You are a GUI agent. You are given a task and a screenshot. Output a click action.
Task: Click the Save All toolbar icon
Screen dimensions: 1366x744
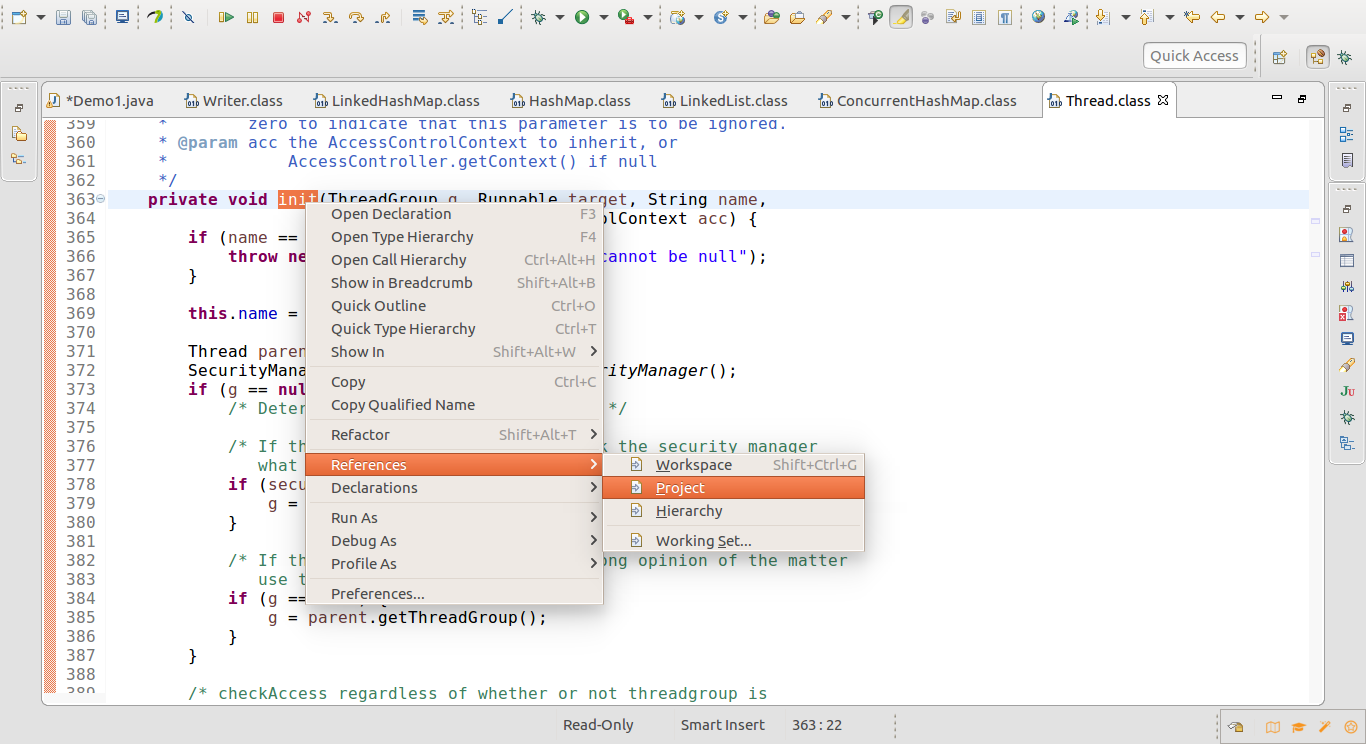click(89, 17)
